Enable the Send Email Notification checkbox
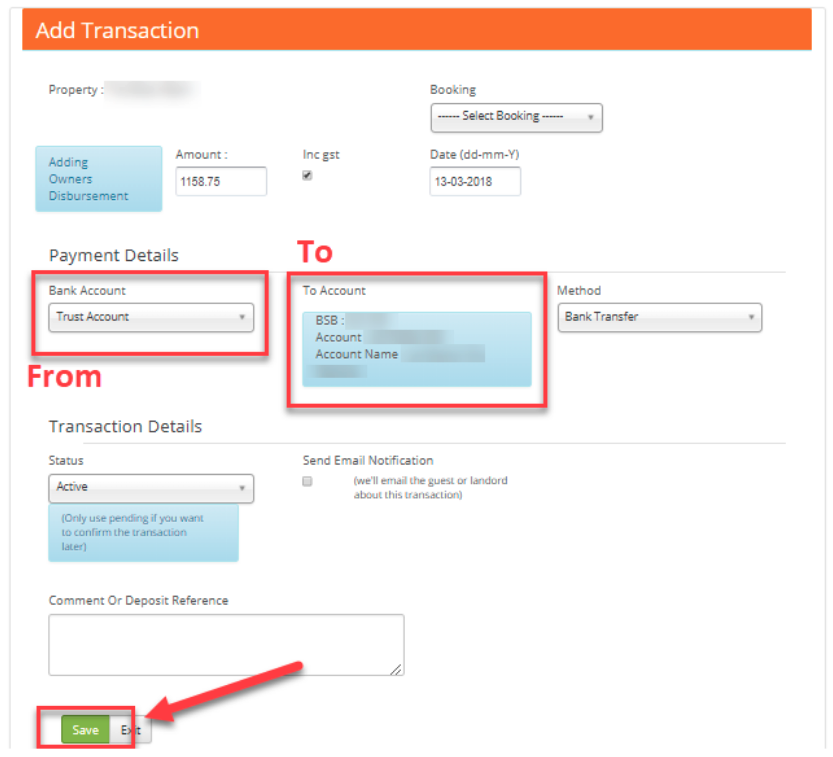This screenshot has height=757, width=833. (308, 481)
